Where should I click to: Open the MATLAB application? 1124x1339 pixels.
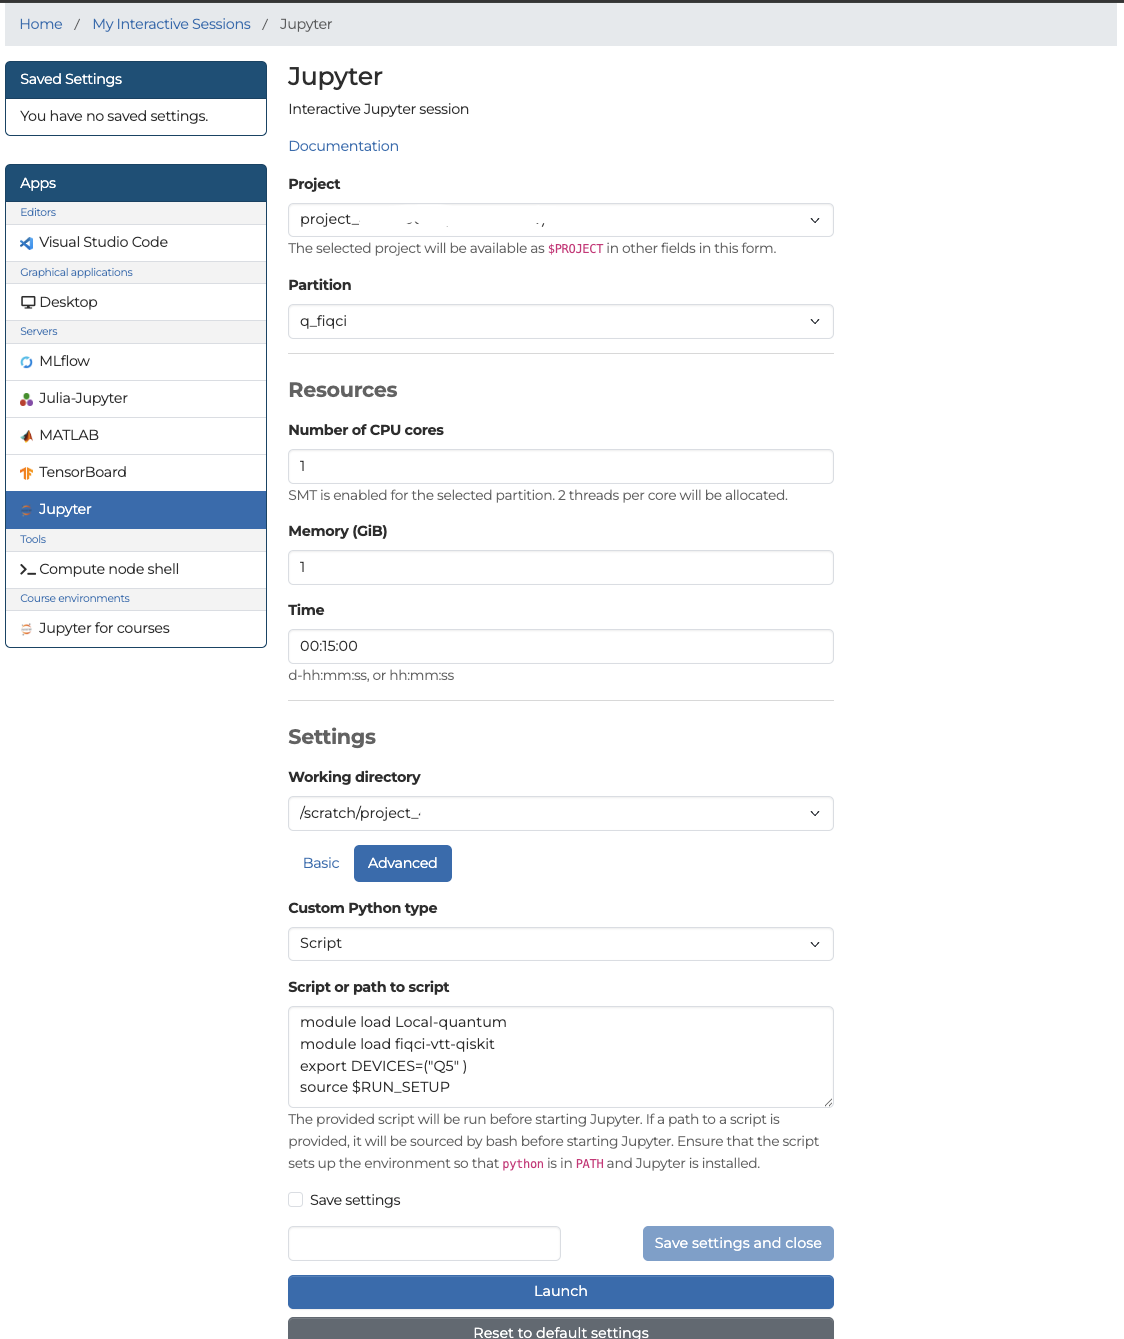(x=68, y=435)
